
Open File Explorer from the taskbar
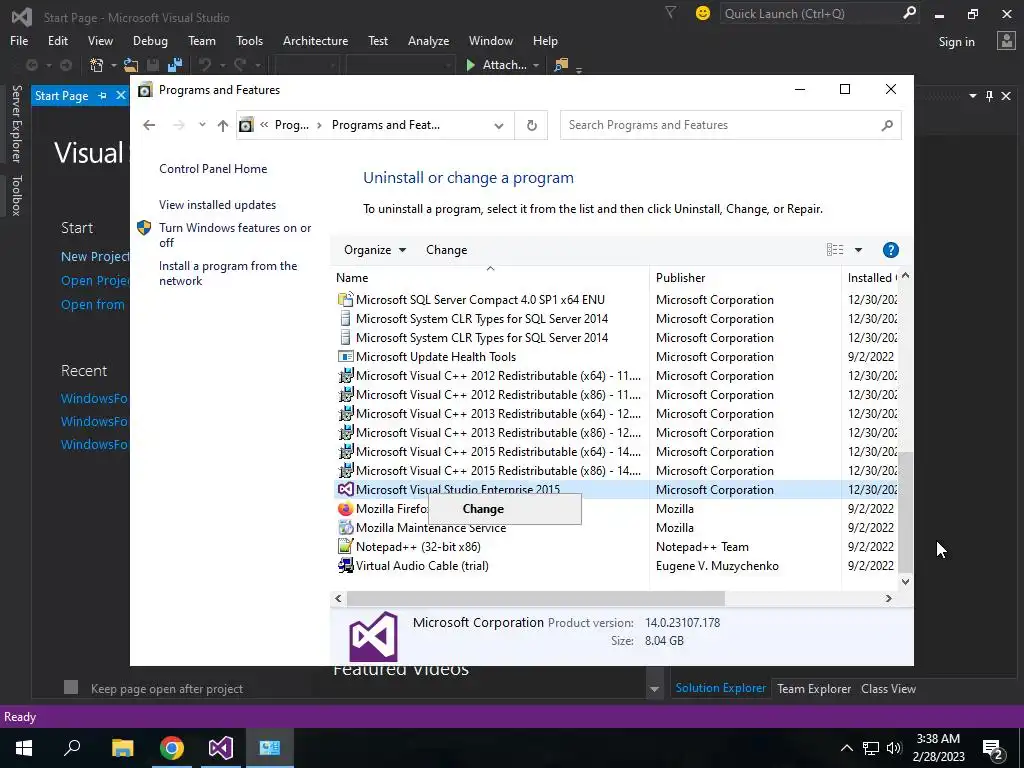[x=123, y=748]
